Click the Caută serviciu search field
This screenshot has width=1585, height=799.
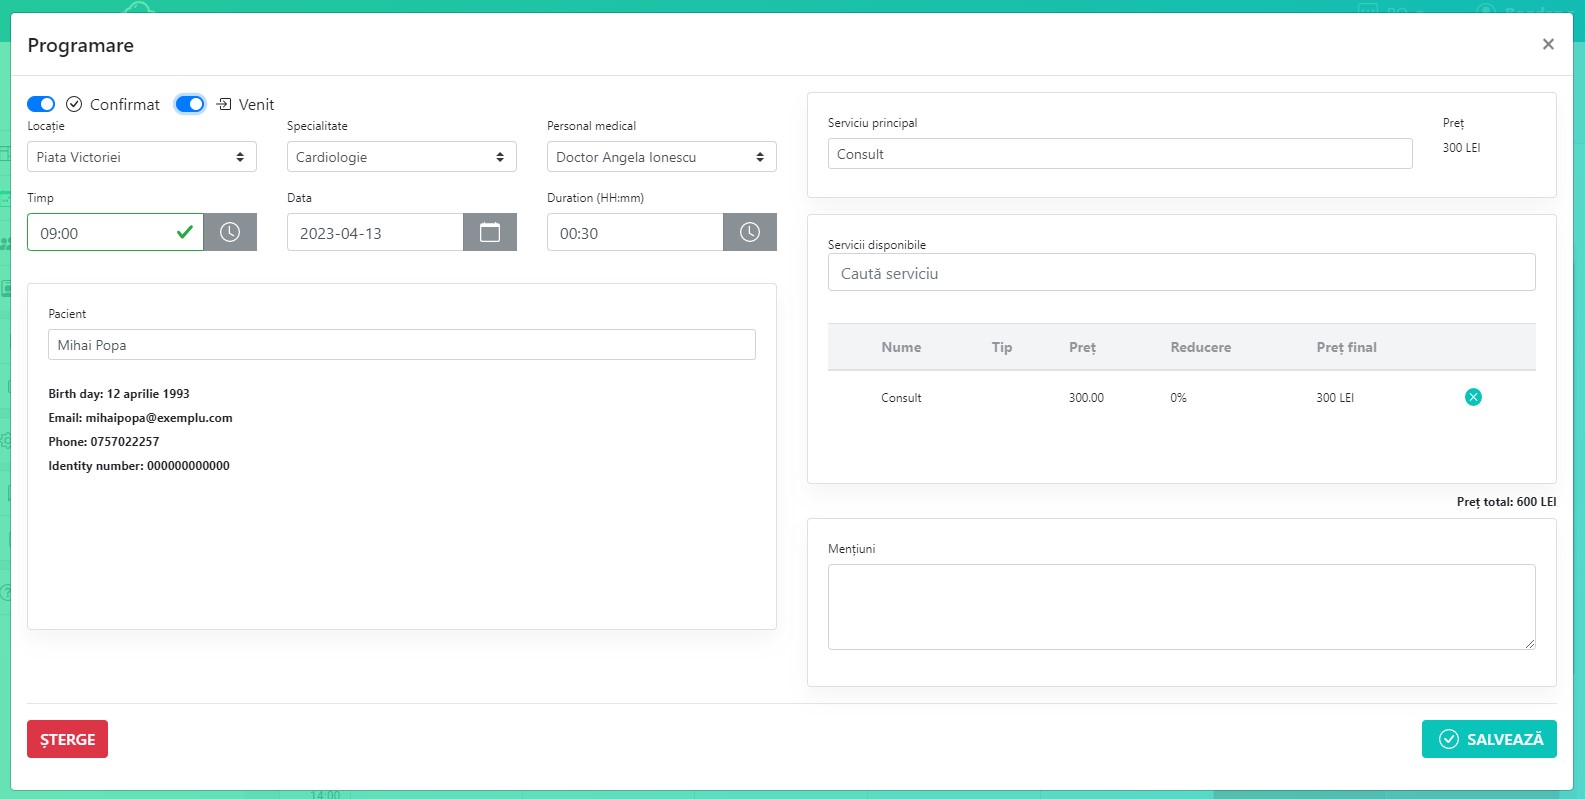[1181, 273]
